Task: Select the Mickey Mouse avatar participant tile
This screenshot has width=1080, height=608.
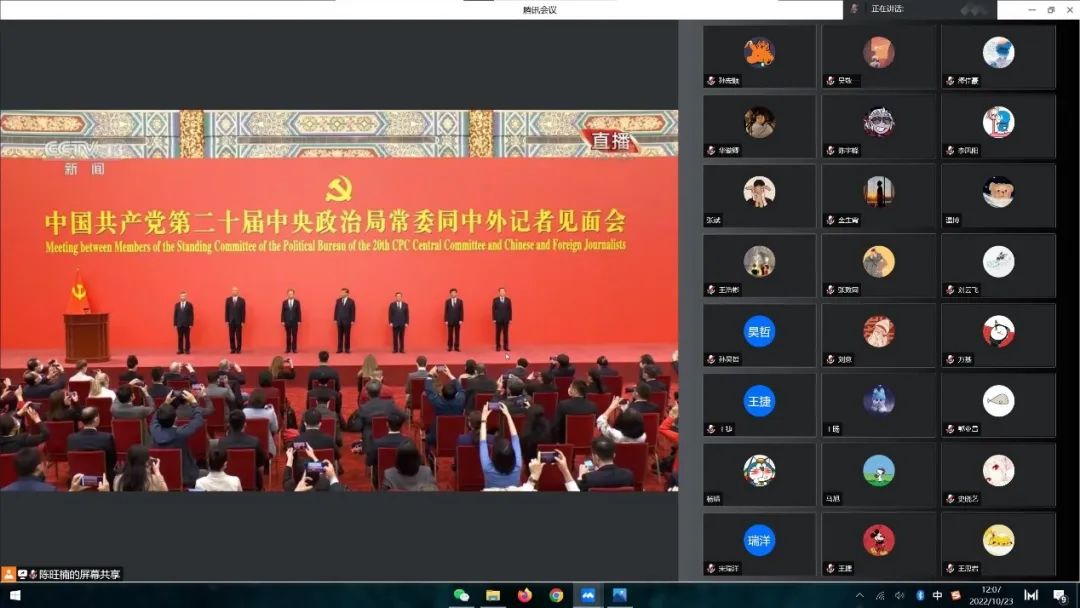Action: tap(879, 540)
